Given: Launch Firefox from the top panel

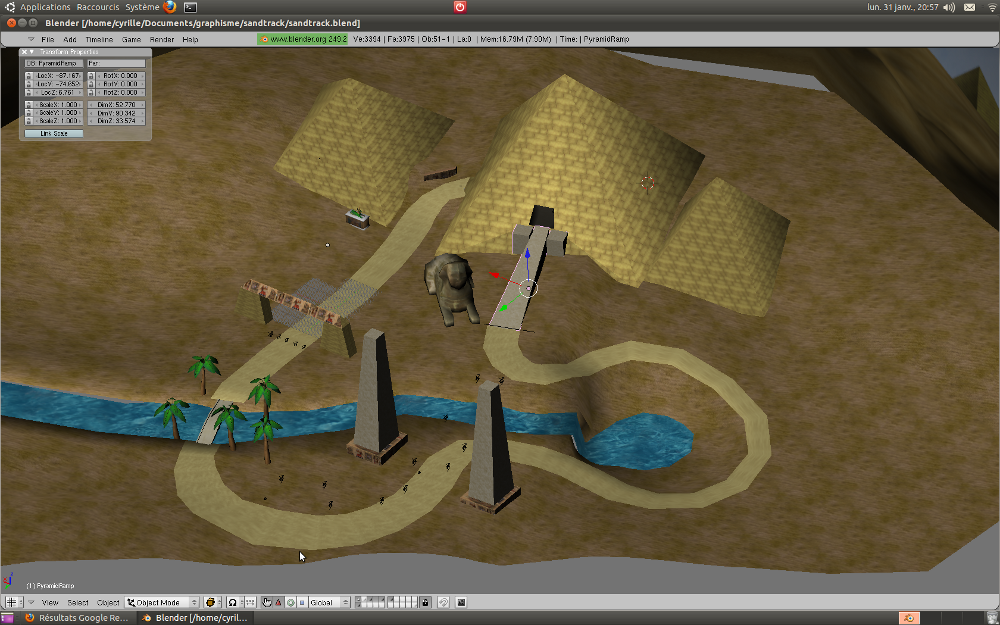Looking at the screenshot, I should 170,7.
